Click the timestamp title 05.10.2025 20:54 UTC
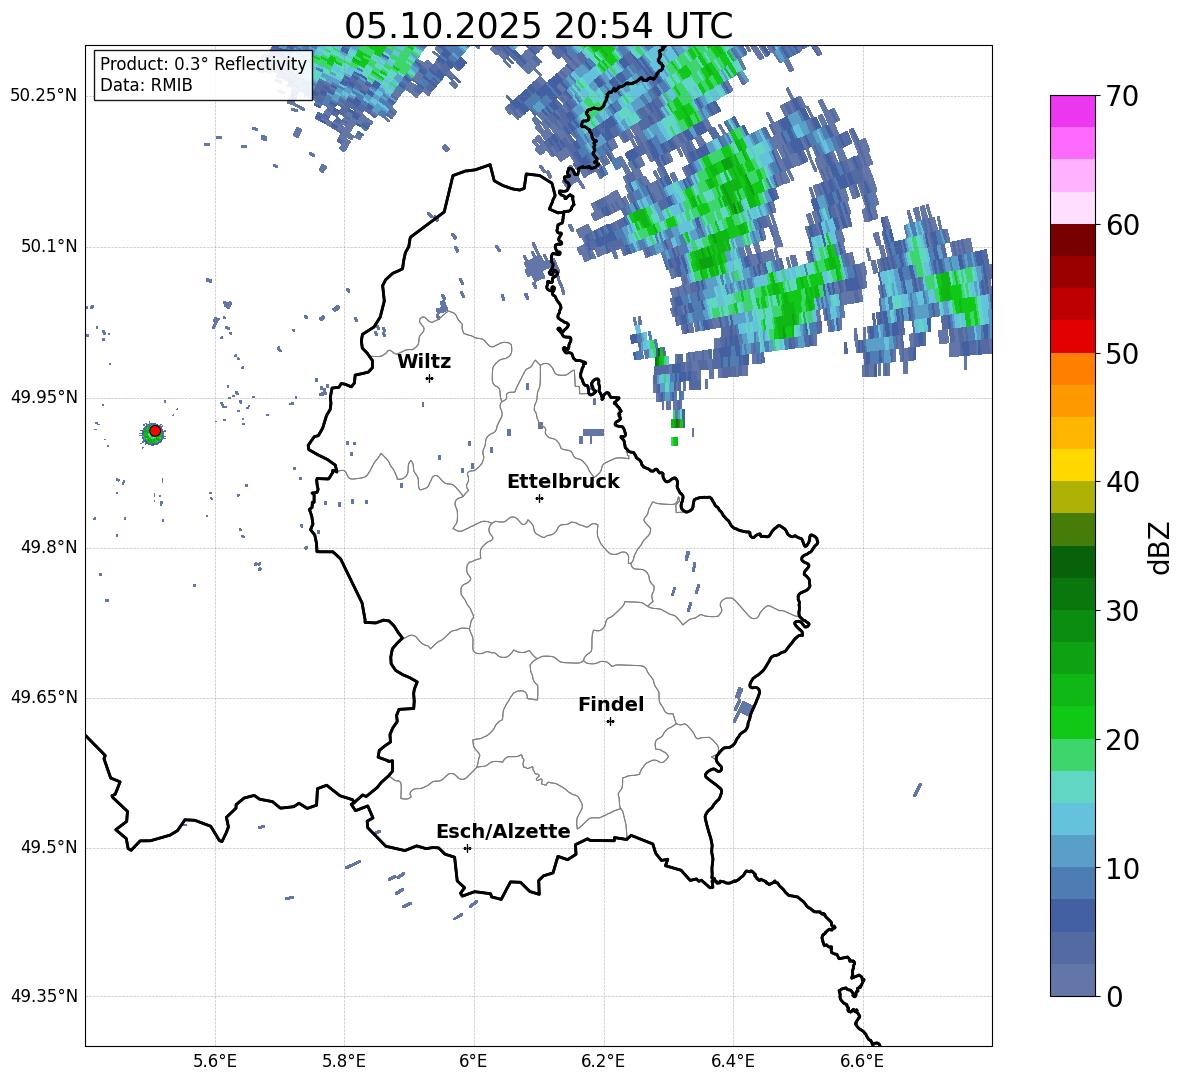Viewport: 1184px width, 1081px height. pyautogui.click(x=538, y=26)
